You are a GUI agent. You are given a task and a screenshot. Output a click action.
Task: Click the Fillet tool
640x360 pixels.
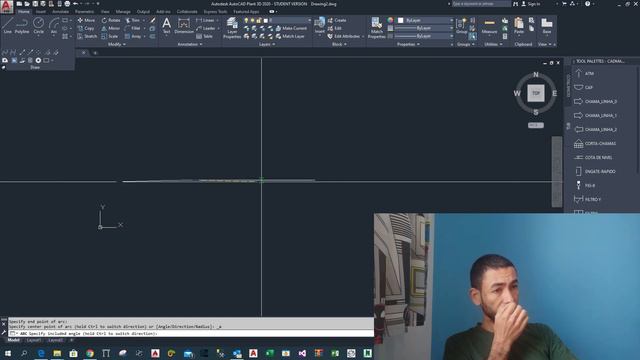[x=133, y=28]
